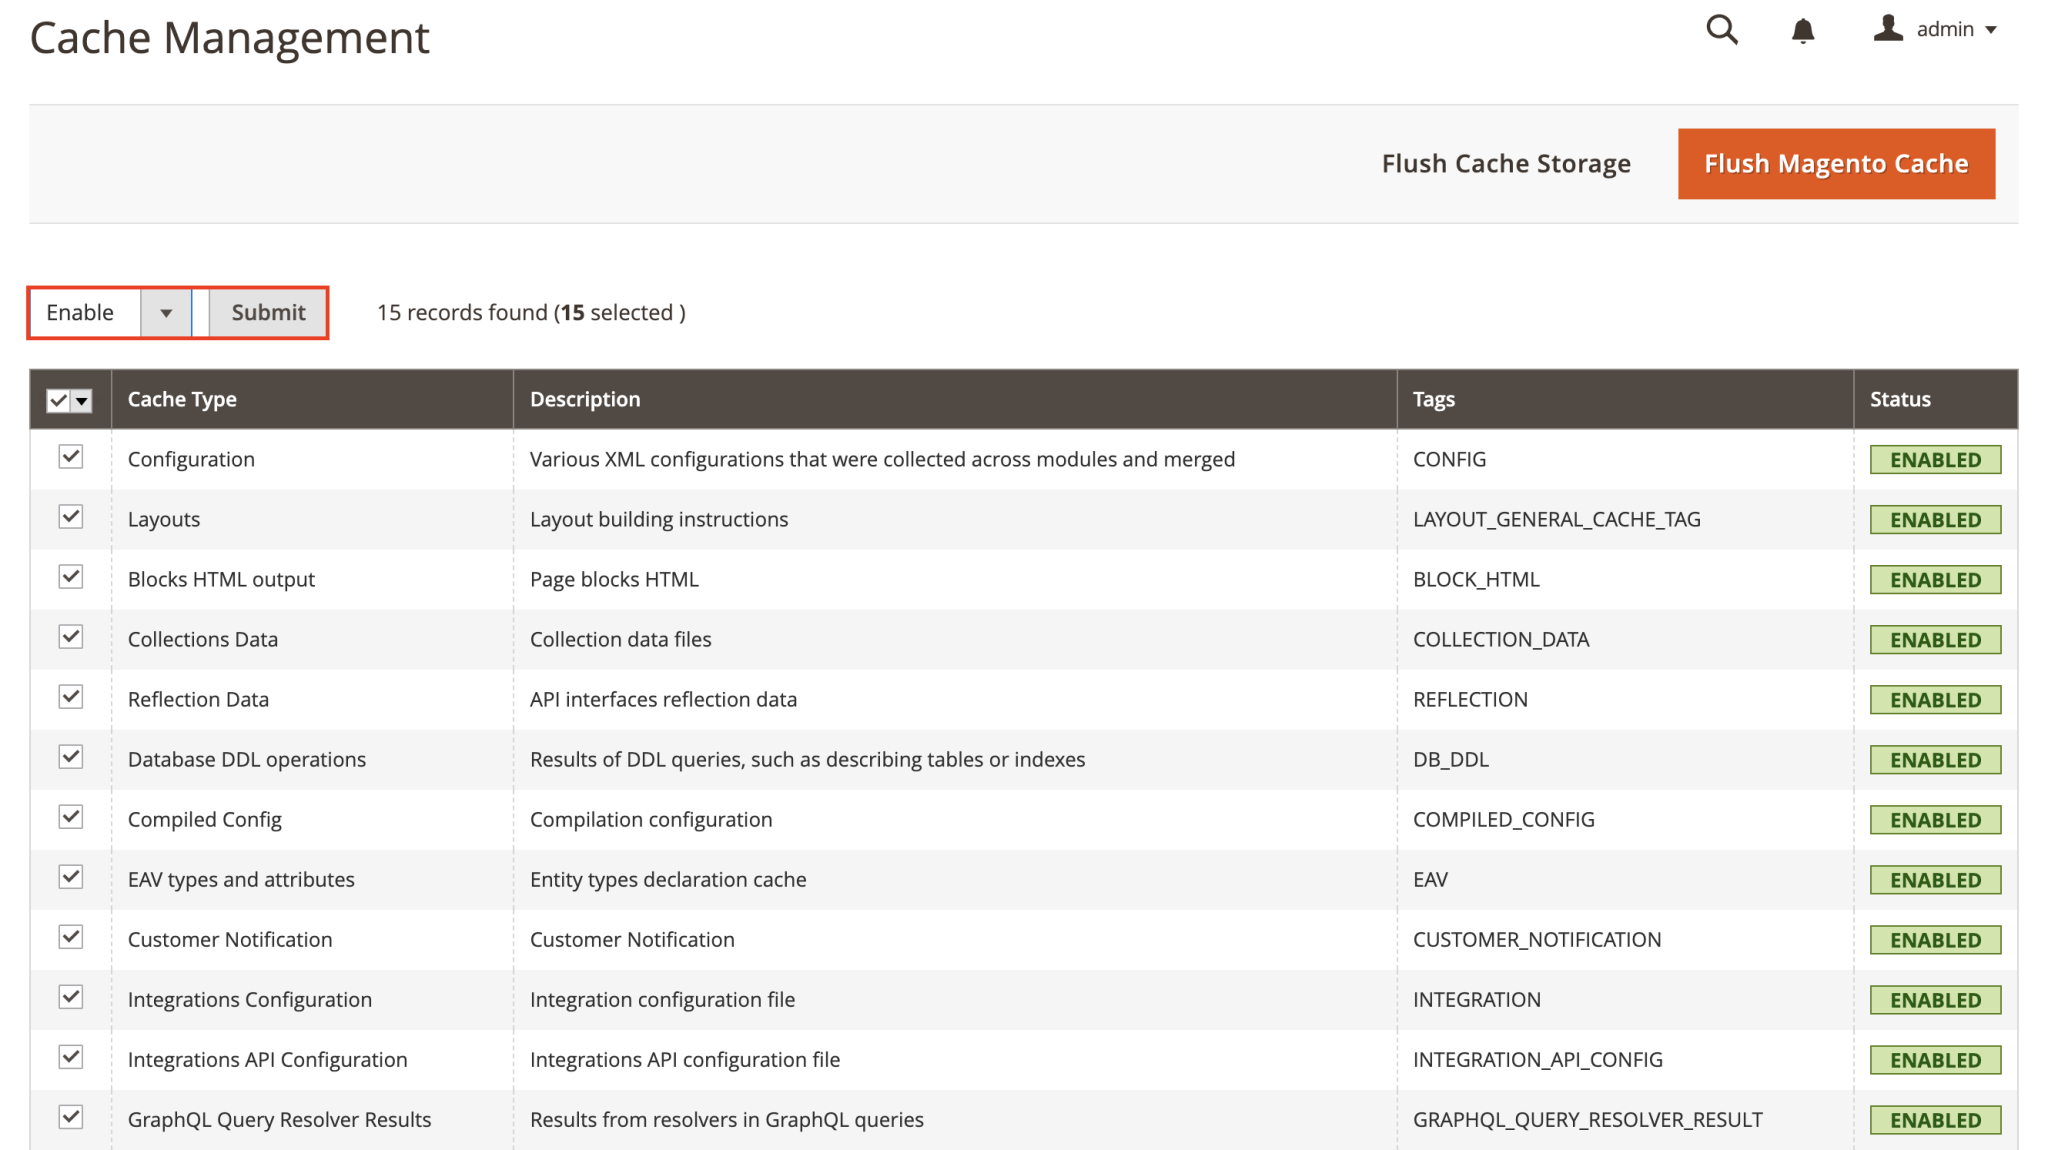Screen dimensions: 2048x1150
Task: Open the notifications bell icon
Action: [x=1803, y=30]
